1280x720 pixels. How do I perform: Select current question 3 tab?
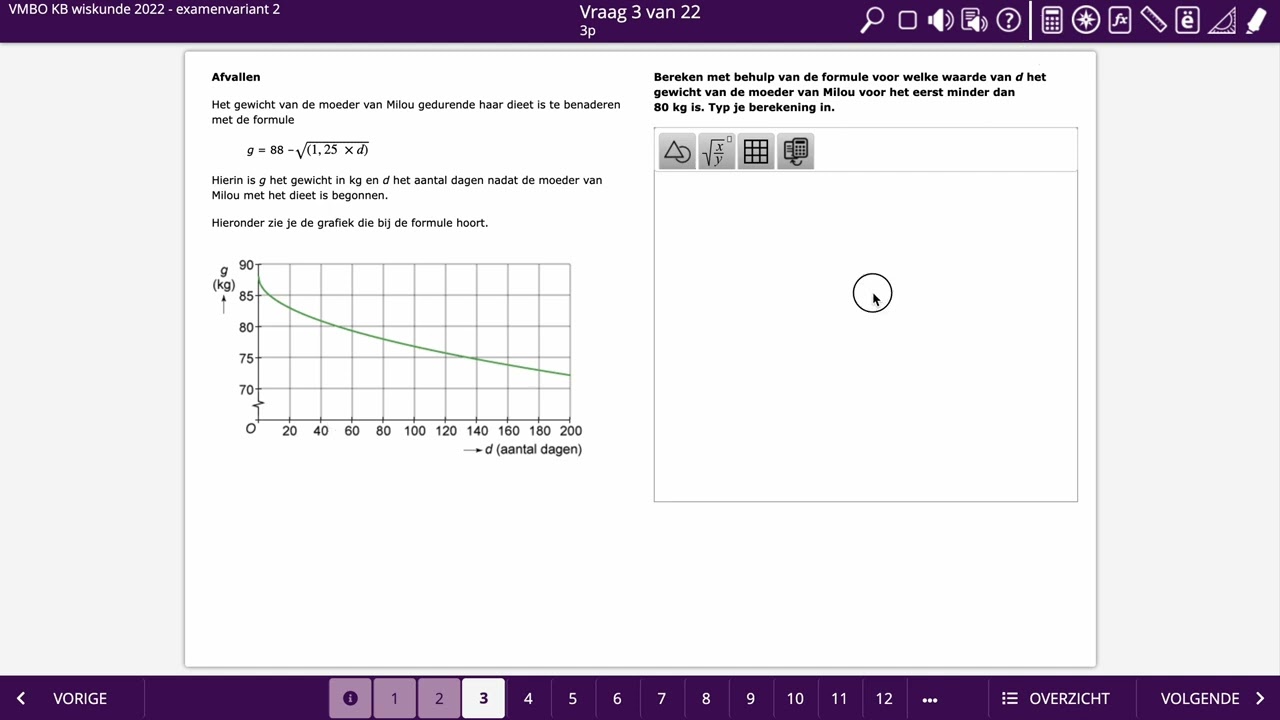tap(483, 698)
